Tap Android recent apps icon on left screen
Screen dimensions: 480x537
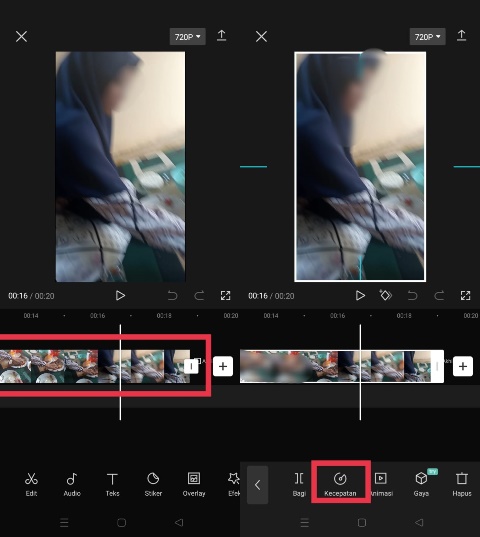click(x=64, y=523)
